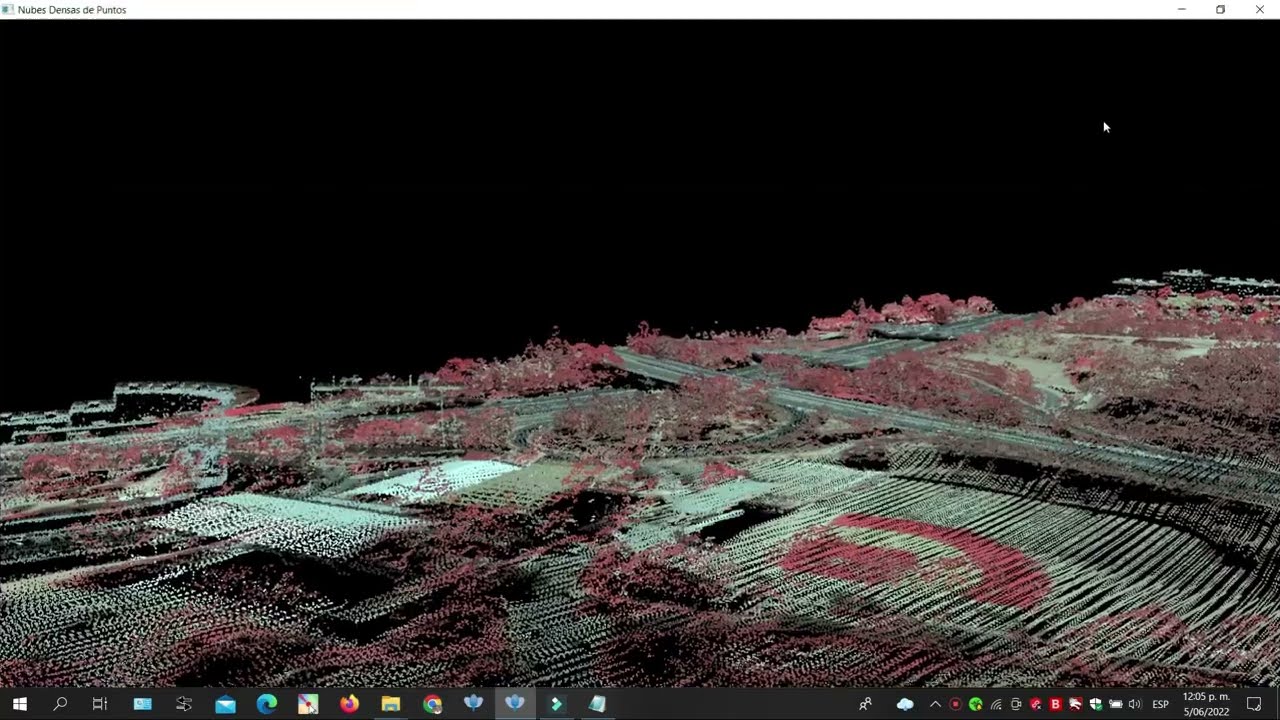Open People icon in system tray
The width and height of the screenshot is (1280, 720).
865,704
